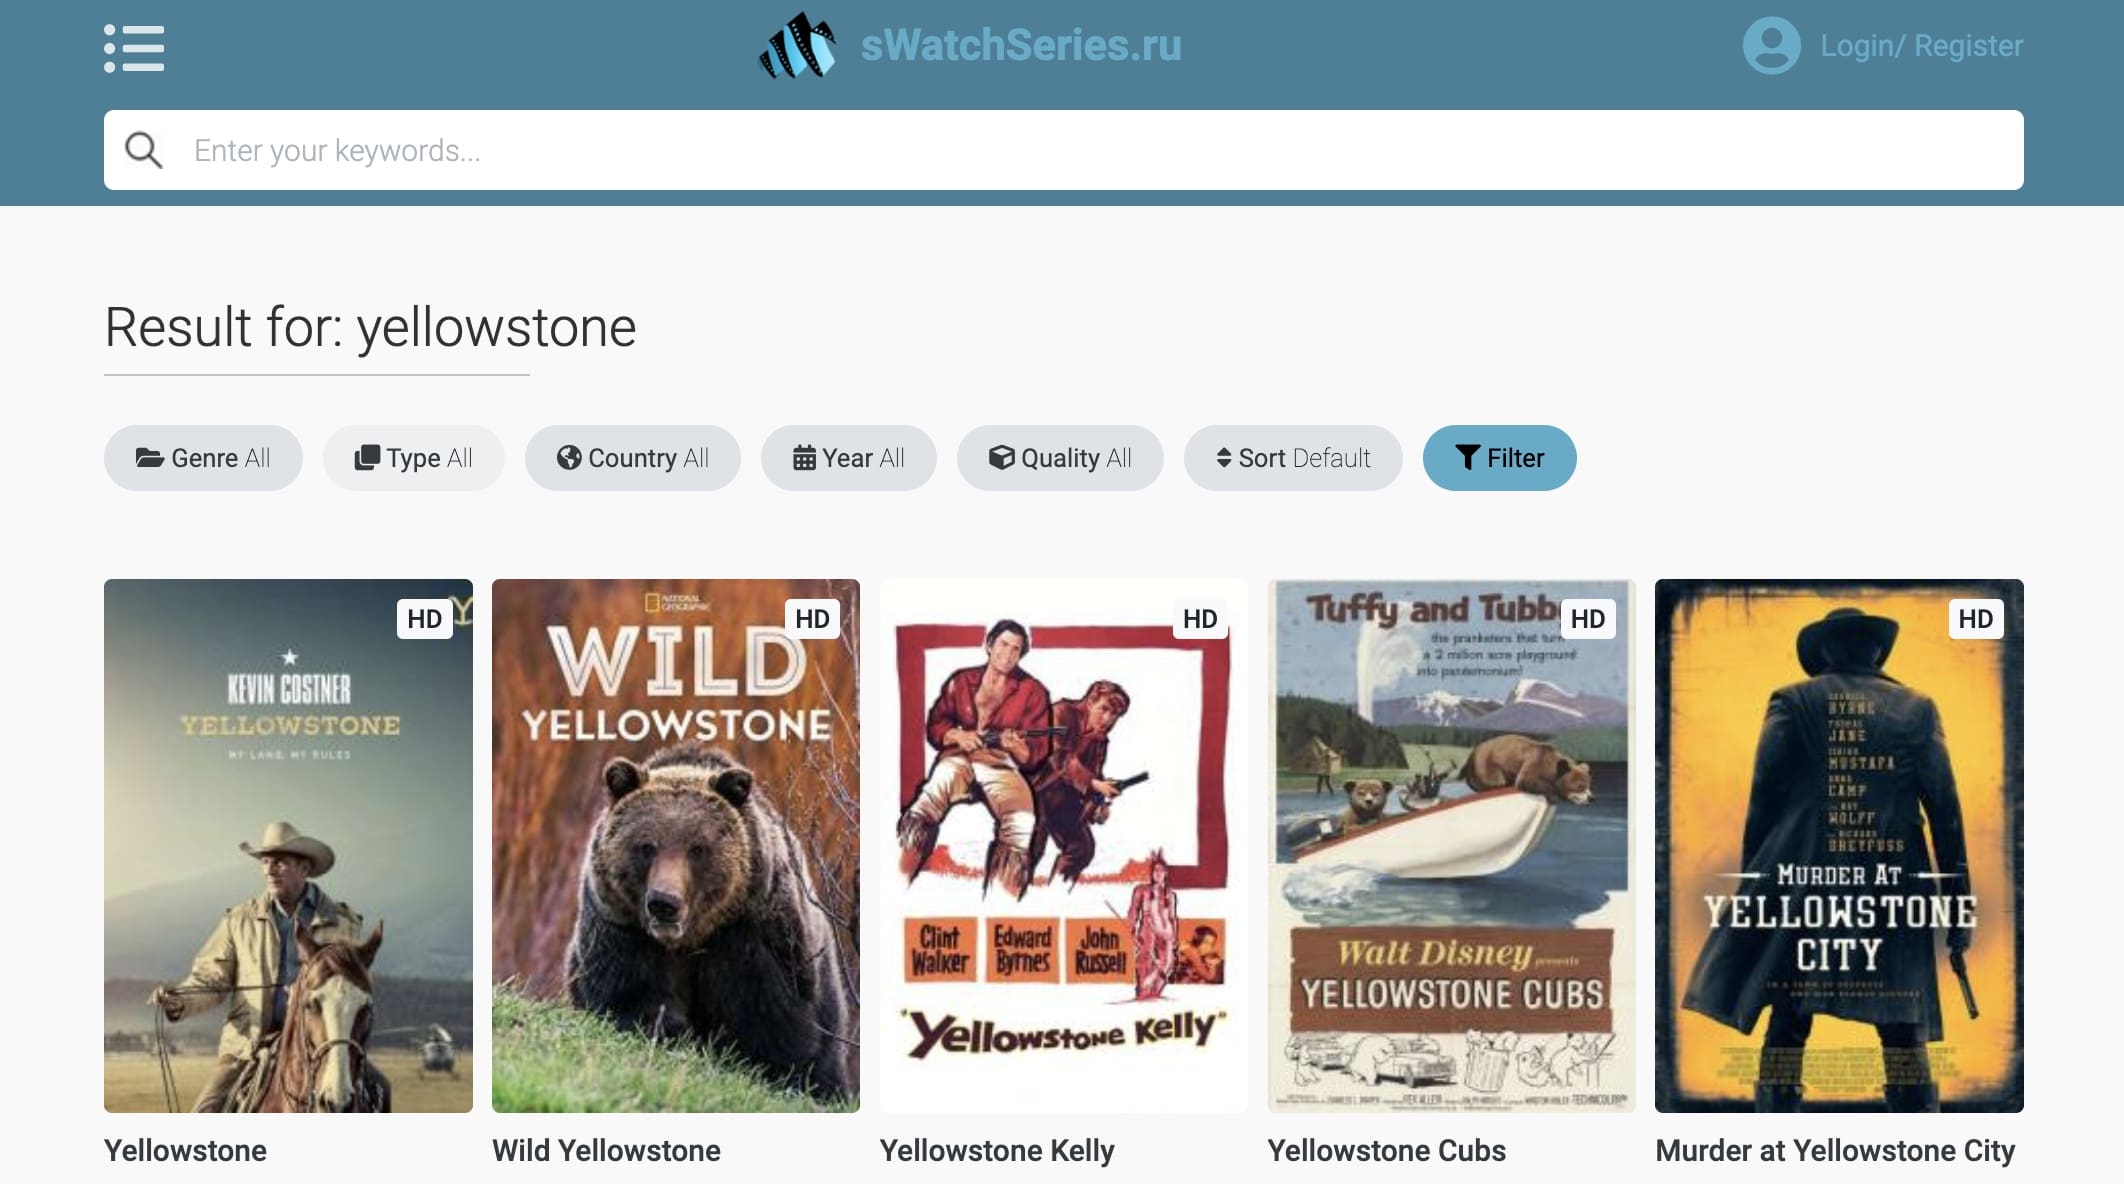This screenshot has width=2124, height=1184.
Task: Click the HD badge on Yellowstone Cubs
Action: 1588,619
